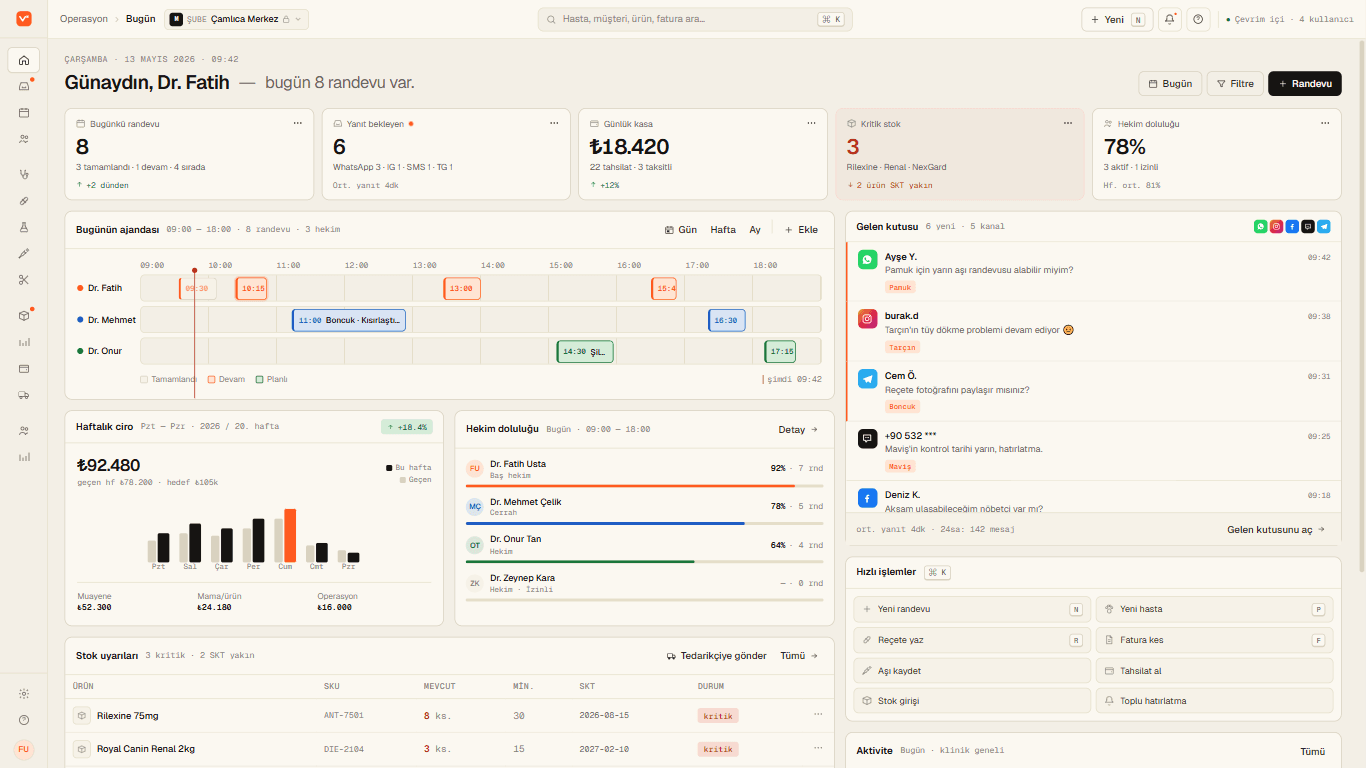Image resolution: width=1366 pixels, height=768 pixels.
Task: Open the Kritik stok card options menu
Action: [x=1068, y=123]
